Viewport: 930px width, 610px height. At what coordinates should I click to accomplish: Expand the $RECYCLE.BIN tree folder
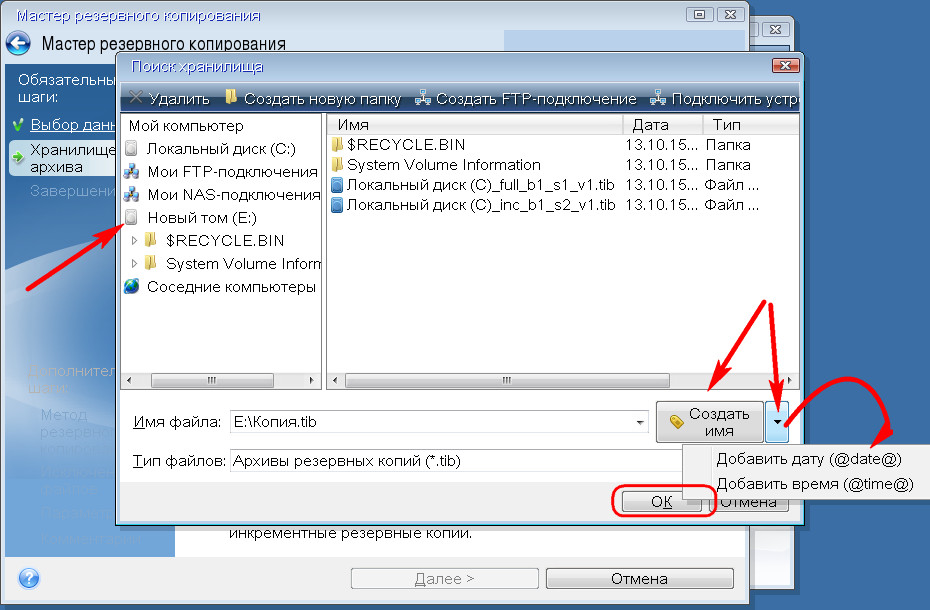click(136, 241)
